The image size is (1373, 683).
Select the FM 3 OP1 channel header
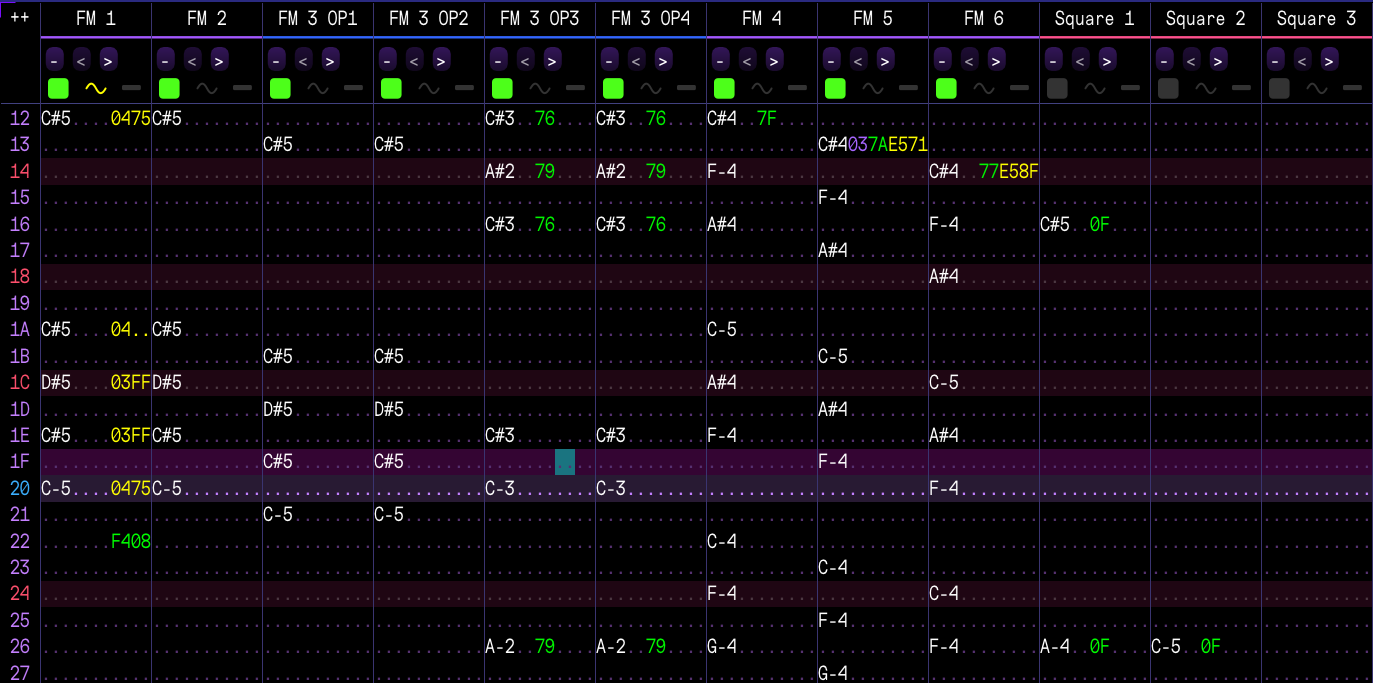[318, 18]
